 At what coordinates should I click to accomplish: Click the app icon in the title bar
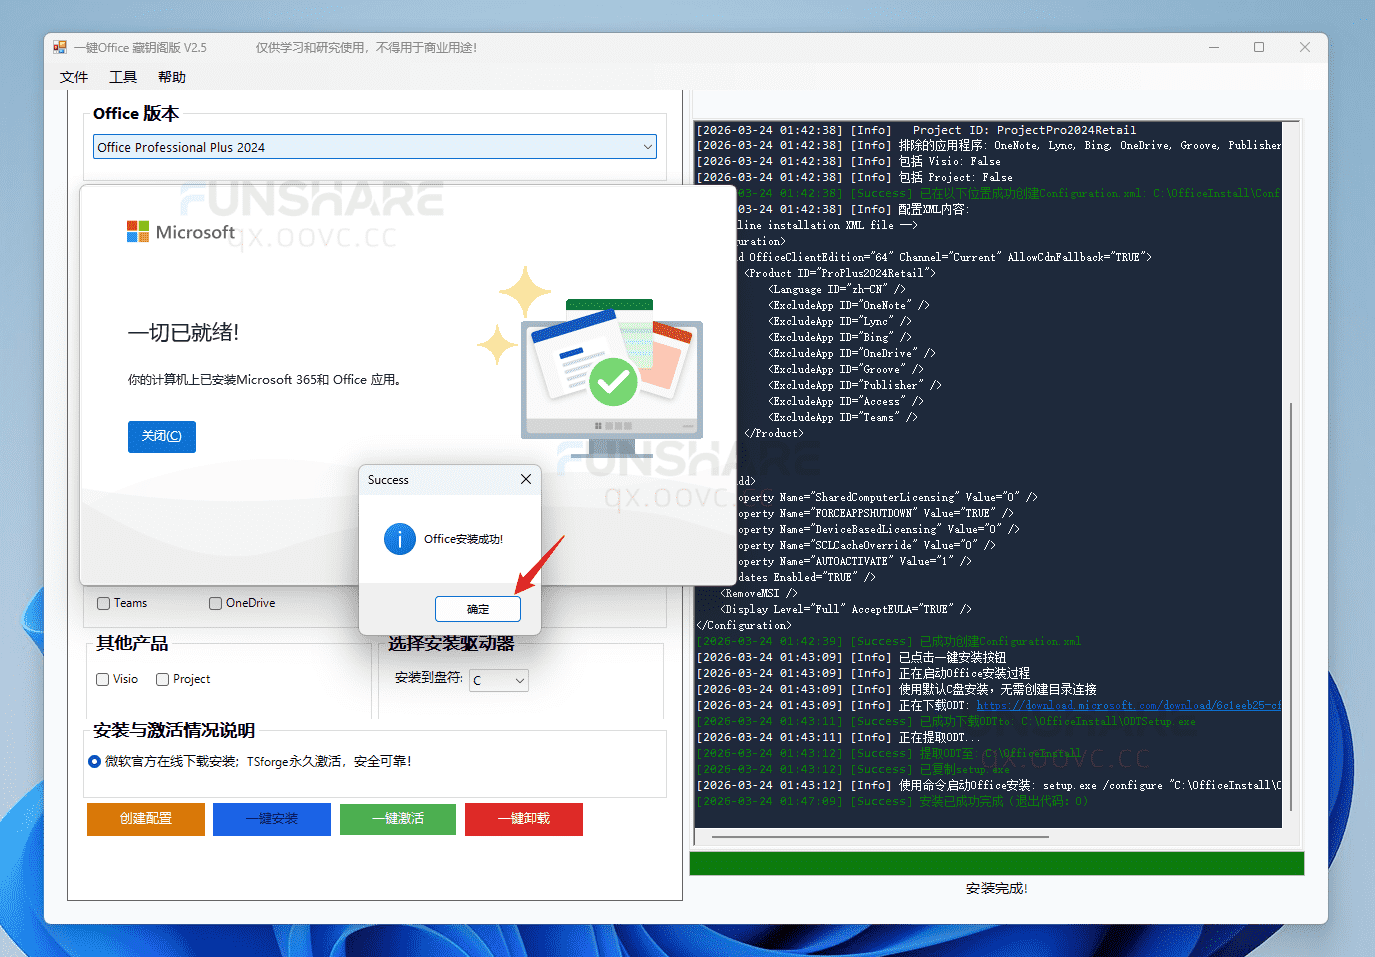pos(60,47)
